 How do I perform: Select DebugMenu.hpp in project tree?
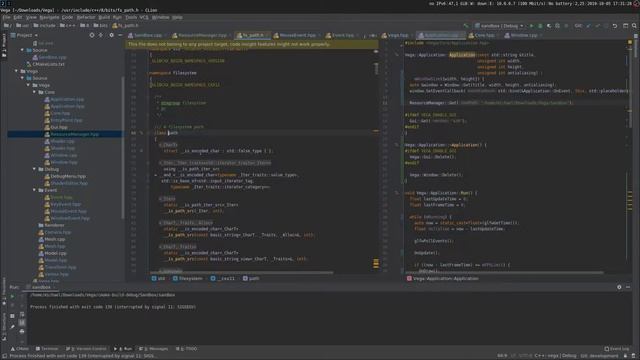click(65, 176)
